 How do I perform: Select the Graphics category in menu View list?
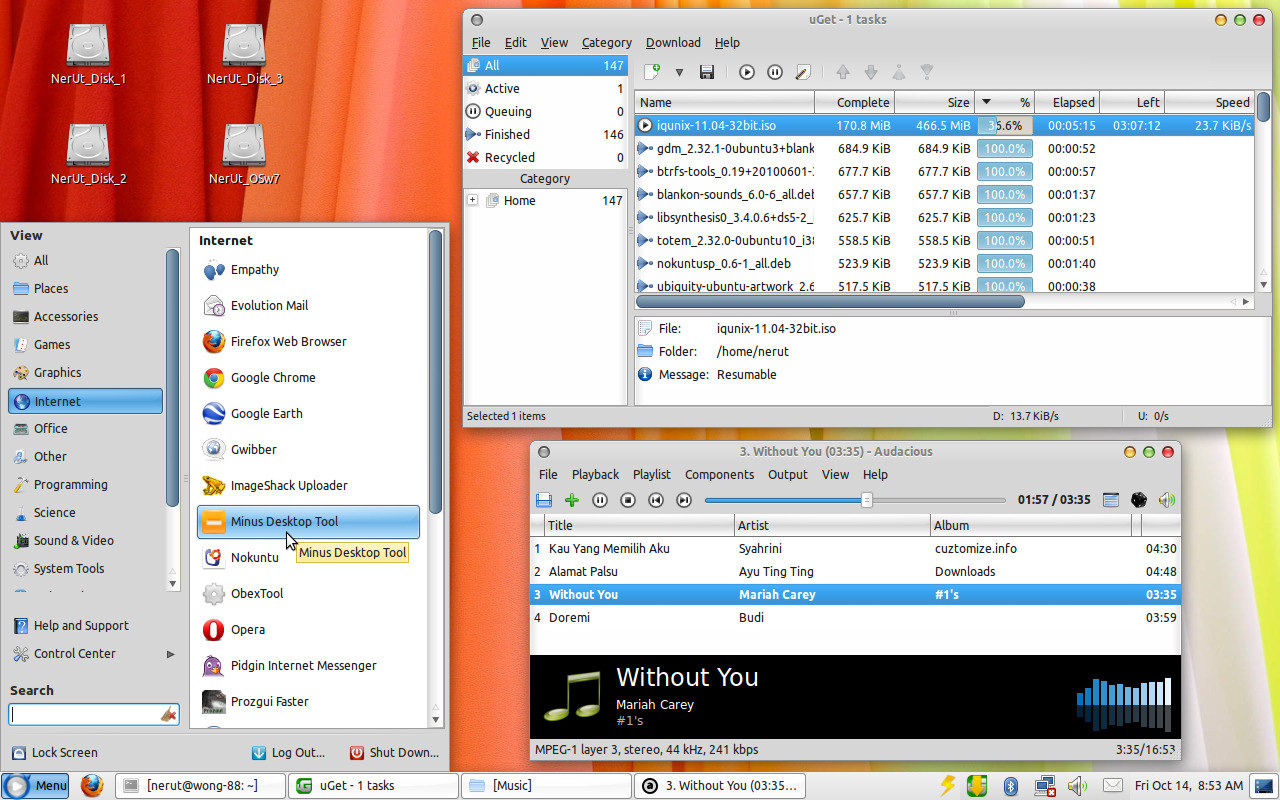tap(85, 372)
